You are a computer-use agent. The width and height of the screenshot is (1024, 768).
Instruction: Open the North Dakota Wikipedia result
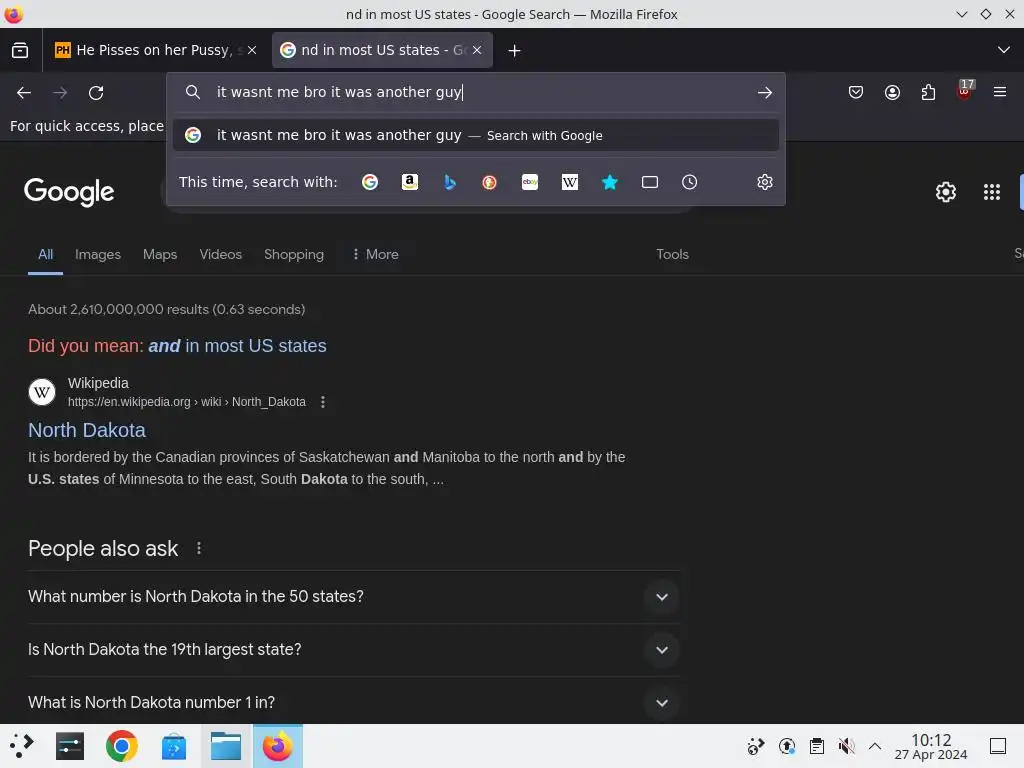click(x=87, y=430)
